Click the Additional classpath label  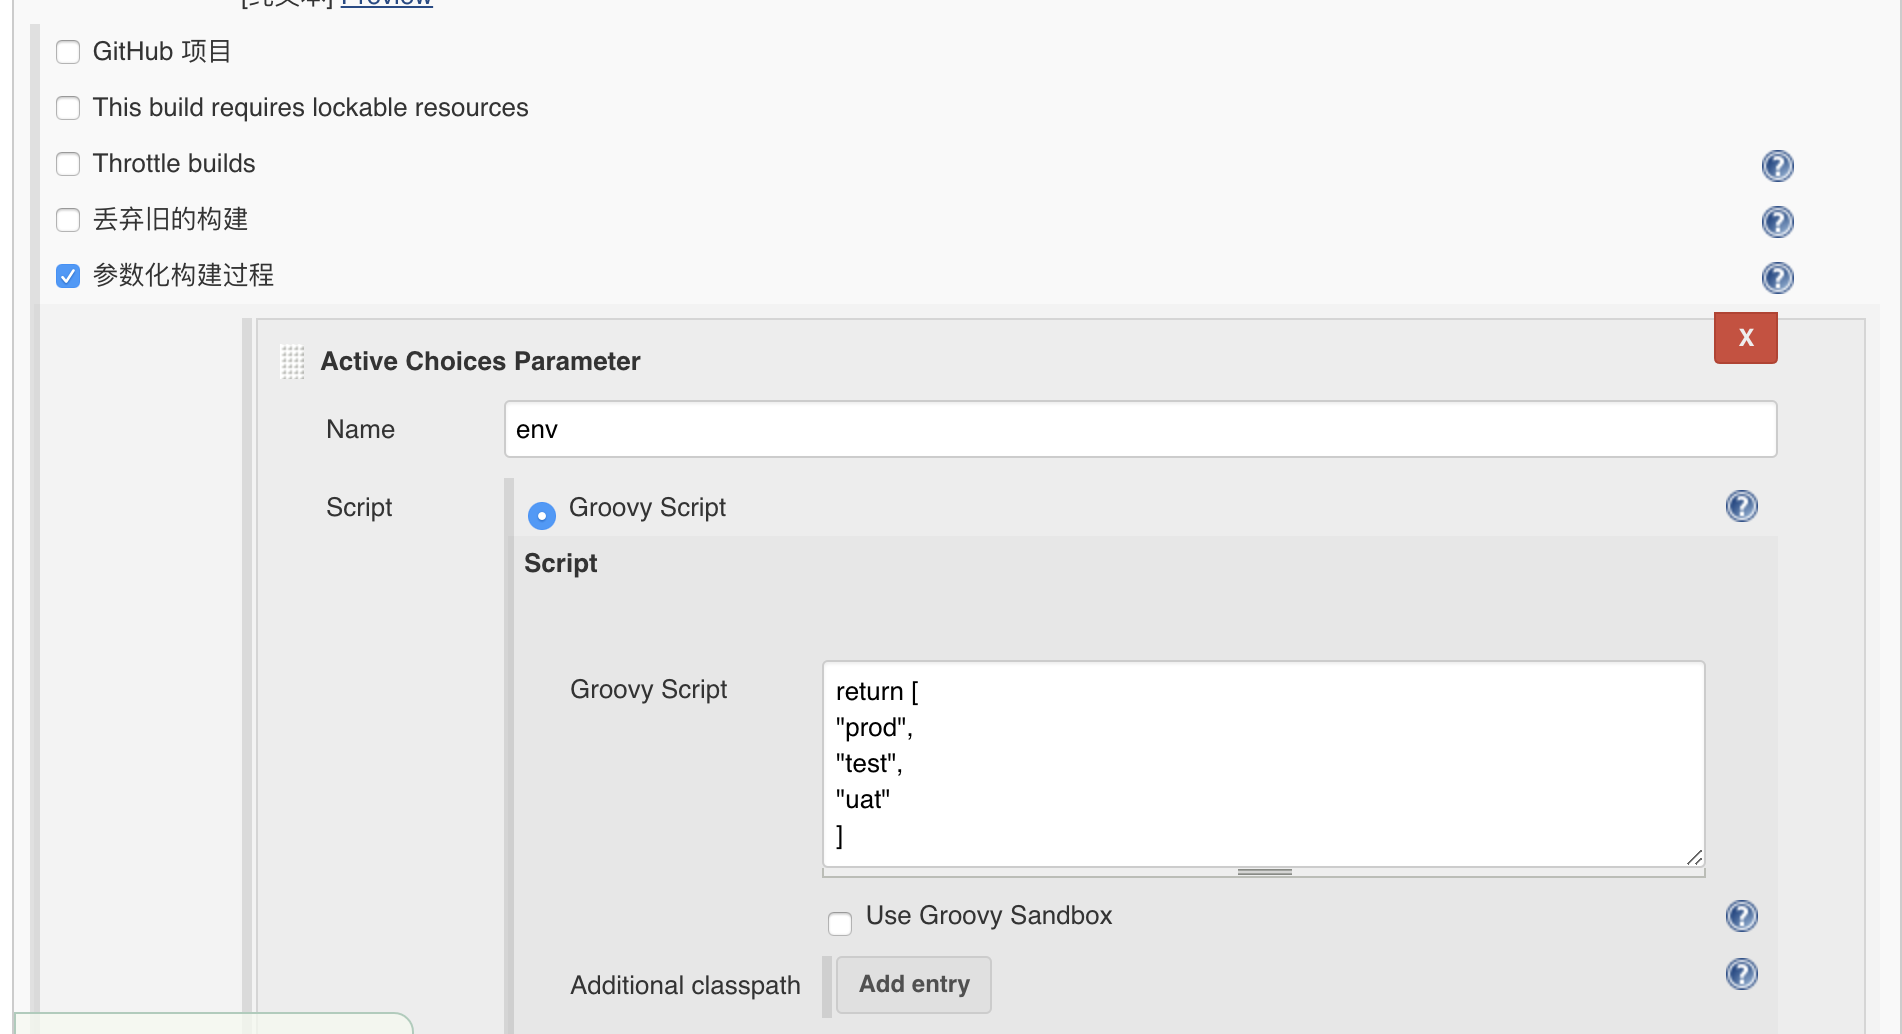pos(685,986)
